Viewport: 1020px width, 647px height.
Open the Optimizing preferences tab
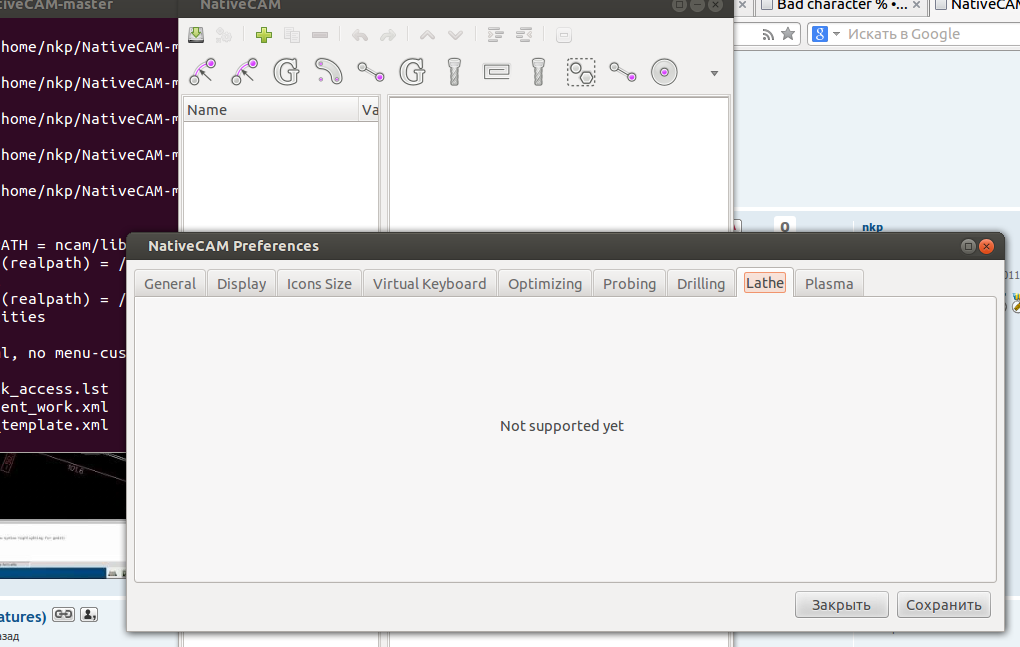tap(544, 284)
